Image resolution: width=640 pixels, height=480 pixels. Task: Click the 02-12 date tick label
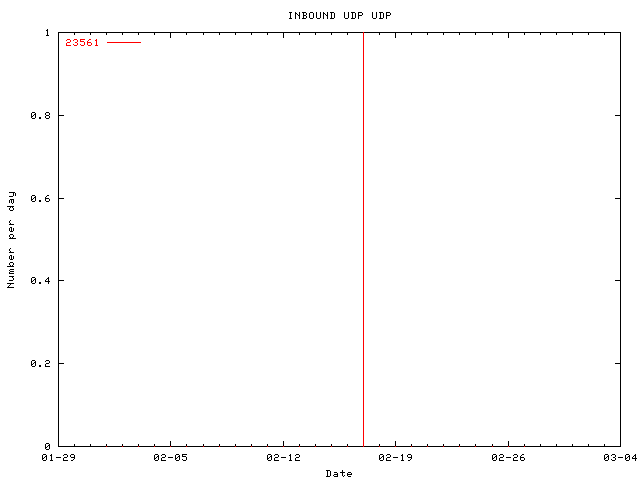click(x=283, y=458)
